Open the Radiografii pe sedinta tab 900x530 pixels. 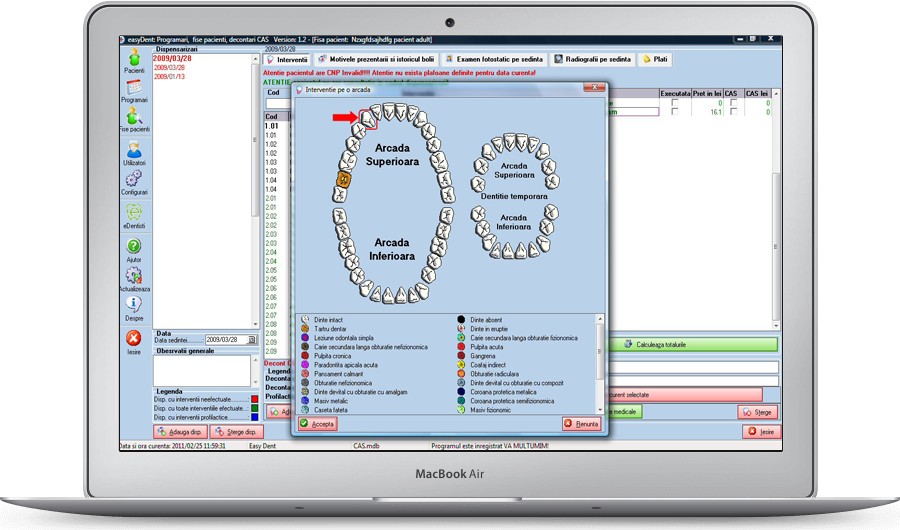590,60
